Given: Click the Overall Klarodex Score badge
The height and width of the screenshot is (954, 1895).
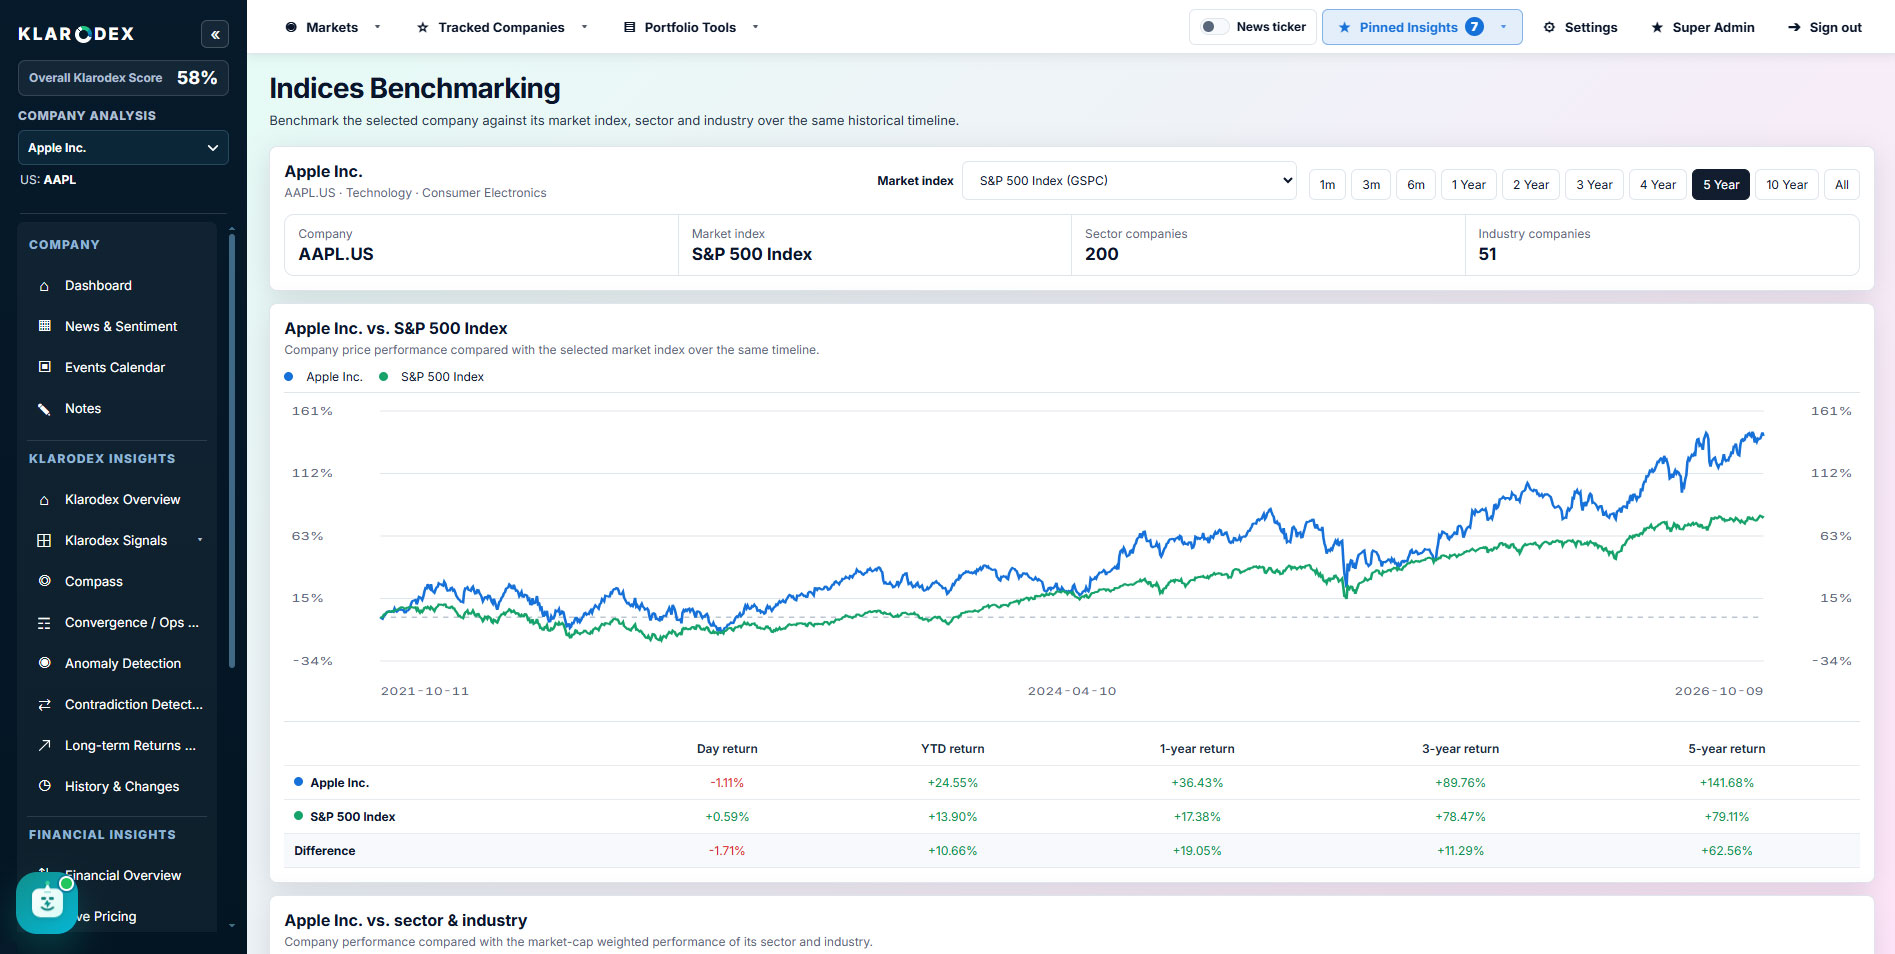Looking at the screenshot, I should [123, 78].
